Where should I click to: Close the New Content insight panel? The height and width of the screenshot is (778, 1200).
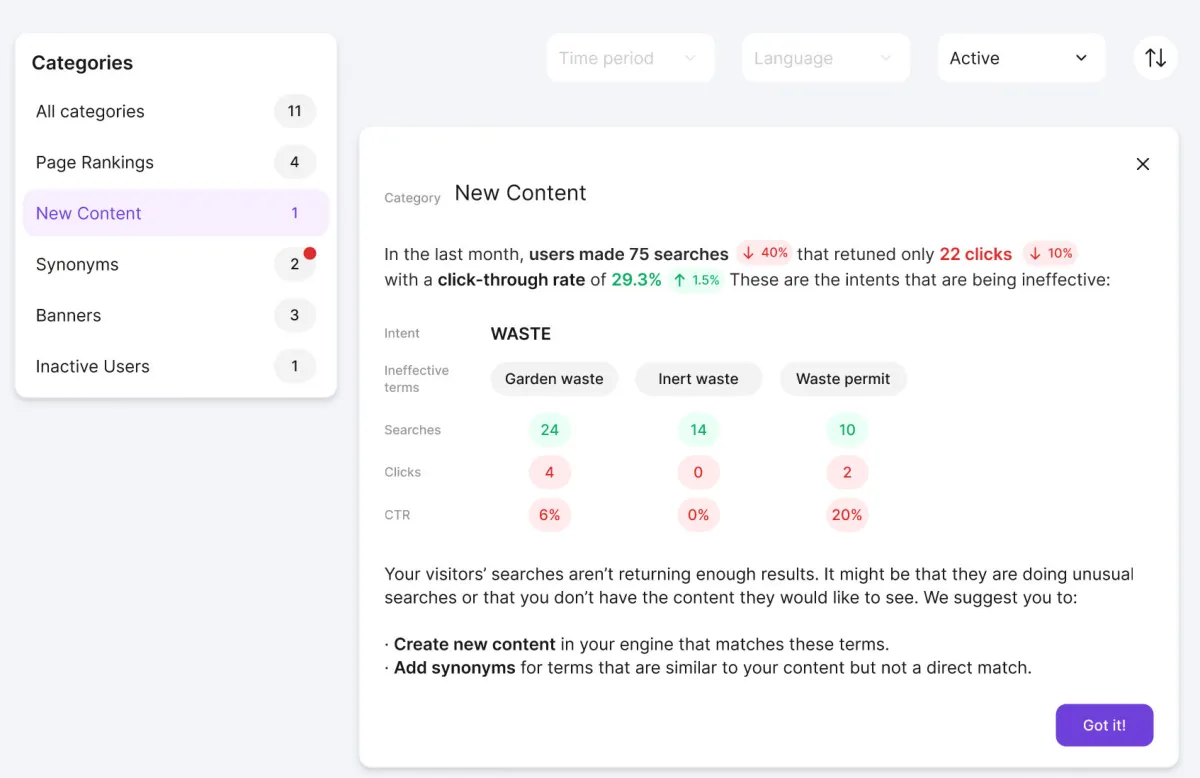pyautogui.click(x=1143, y=164)
